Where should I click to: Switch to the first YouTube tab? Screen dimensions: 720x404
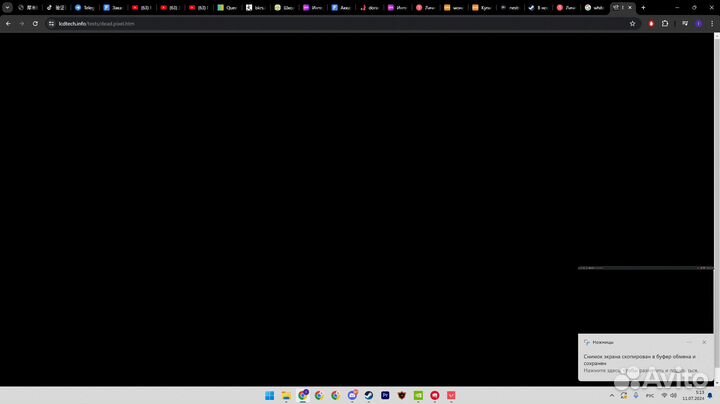click(141, 7)
